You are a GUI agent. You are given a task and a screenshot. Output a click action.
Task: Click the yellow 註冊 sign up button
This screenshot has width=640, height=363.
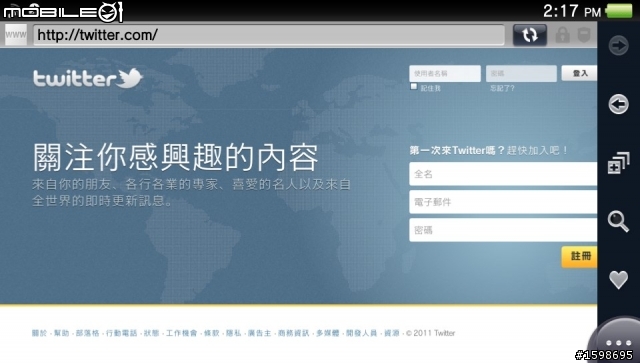click(x=580, y=256)
